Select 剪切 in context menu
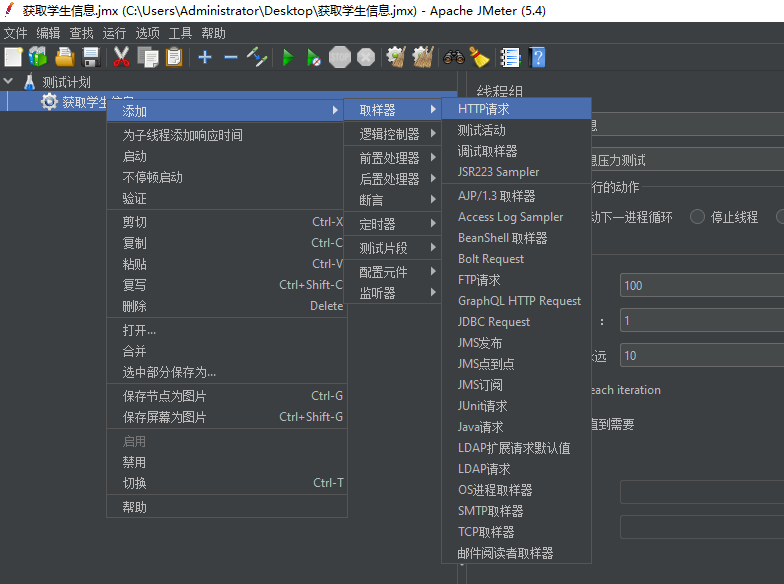Screen dimensions: 784x584 tap(227, 222)
